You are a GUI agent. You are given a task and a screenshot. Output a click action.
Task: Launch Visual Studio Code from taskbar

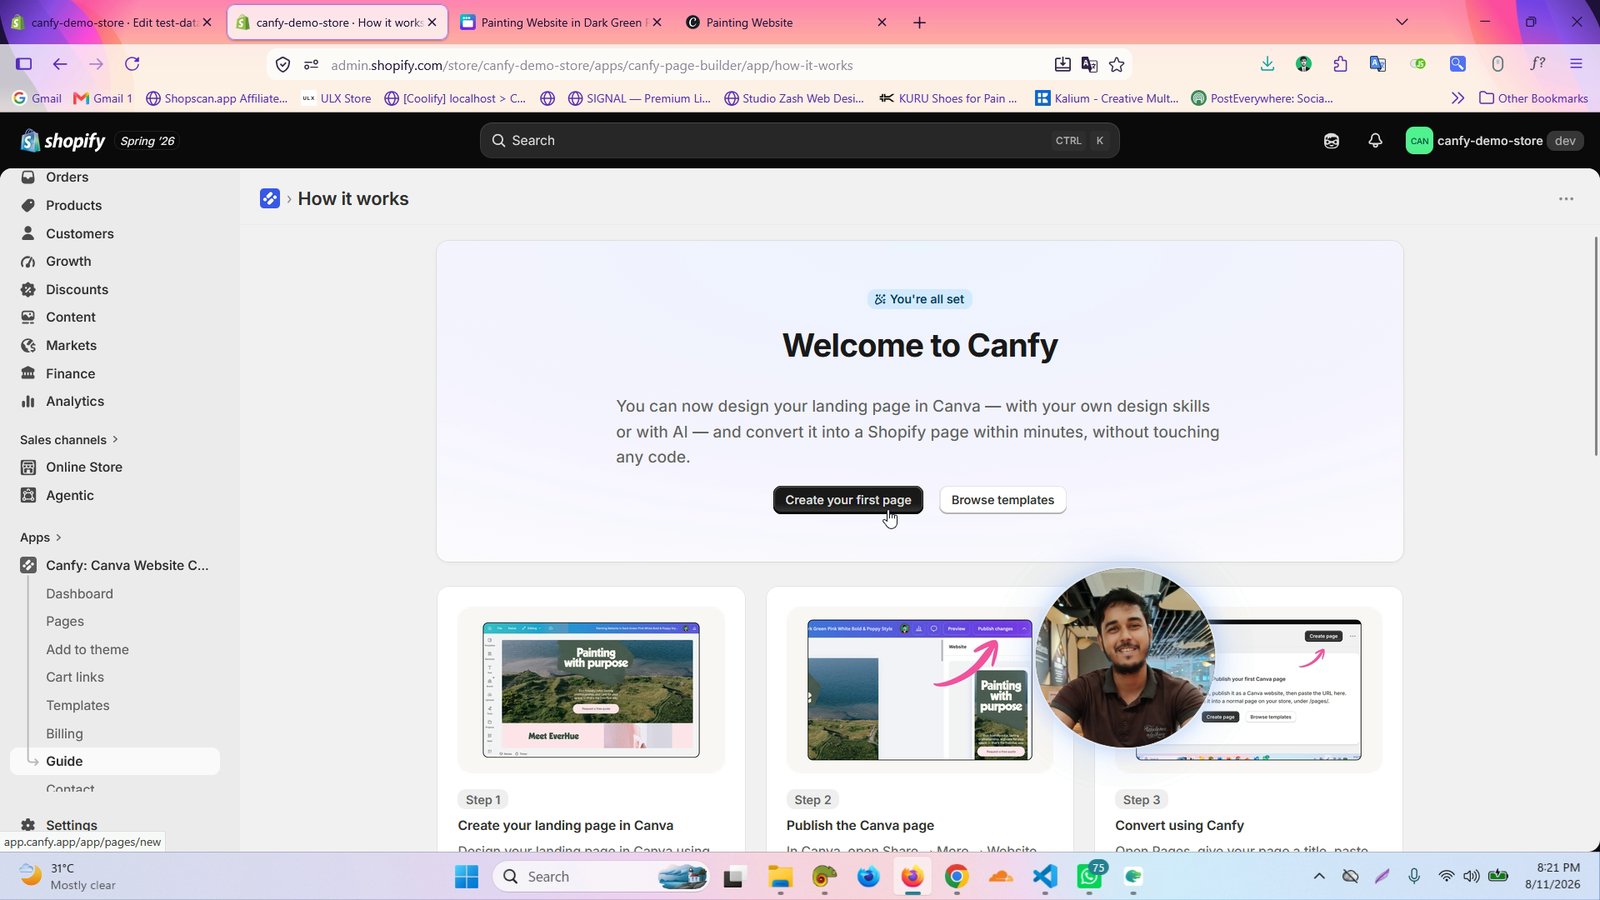click(1045, 877)
